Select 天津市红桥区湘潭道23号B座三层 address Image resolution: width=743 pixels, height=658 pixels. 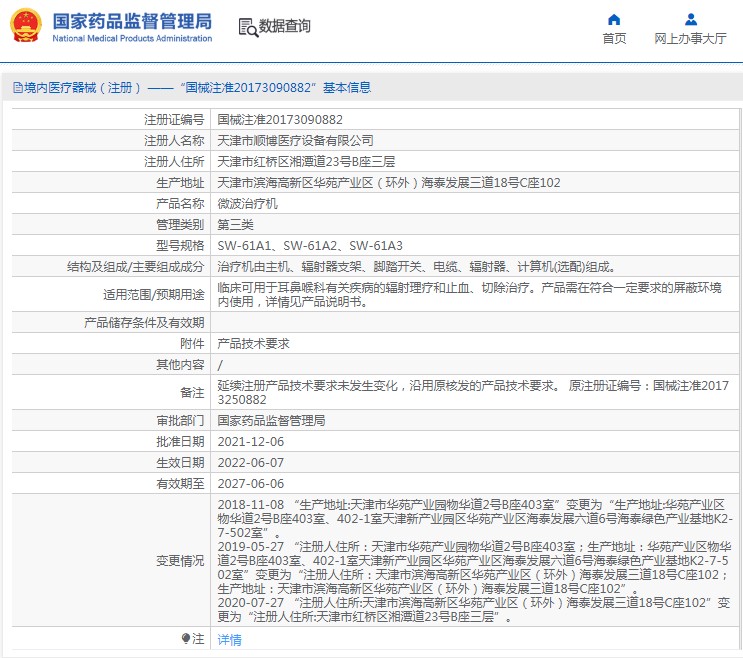click(x=306, y=162)
